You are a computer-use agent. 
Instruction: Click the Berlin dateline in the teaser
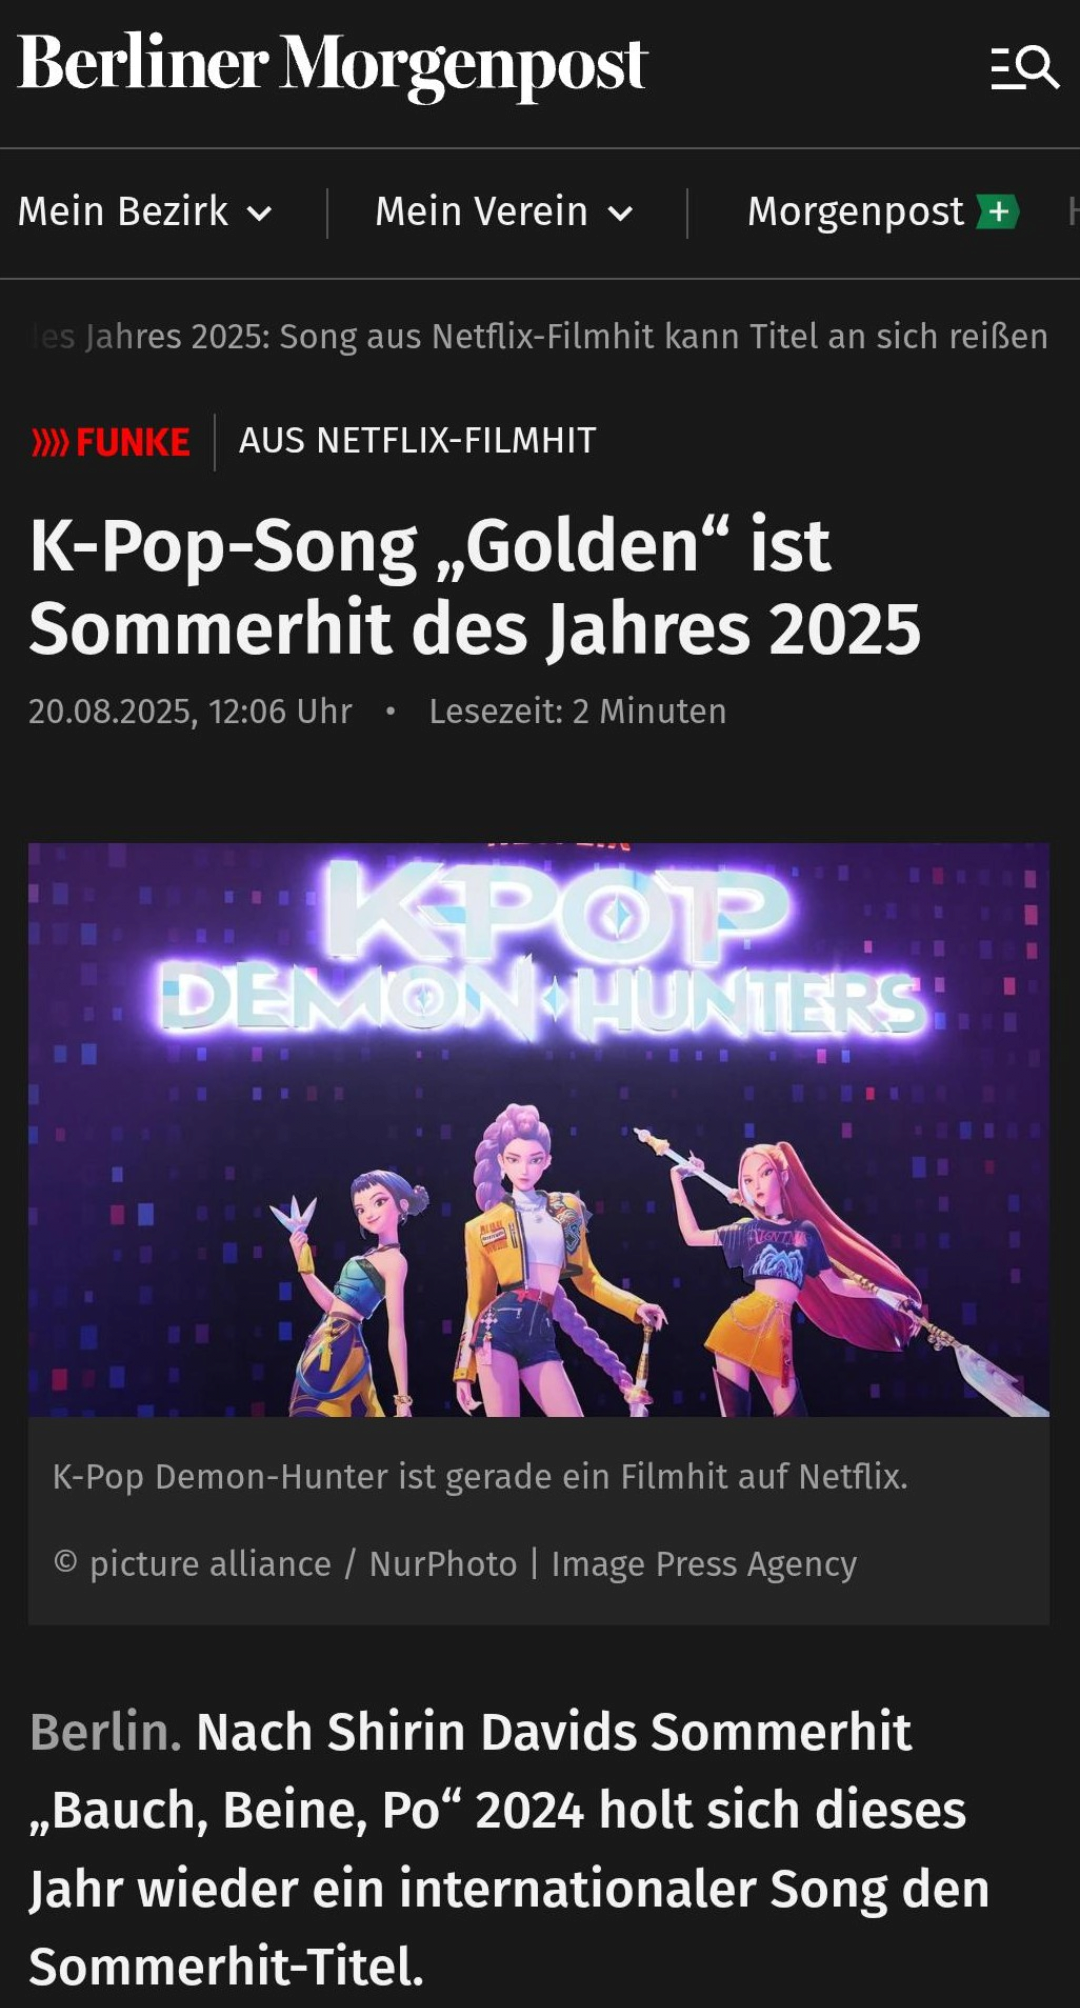pos(106,1732)
